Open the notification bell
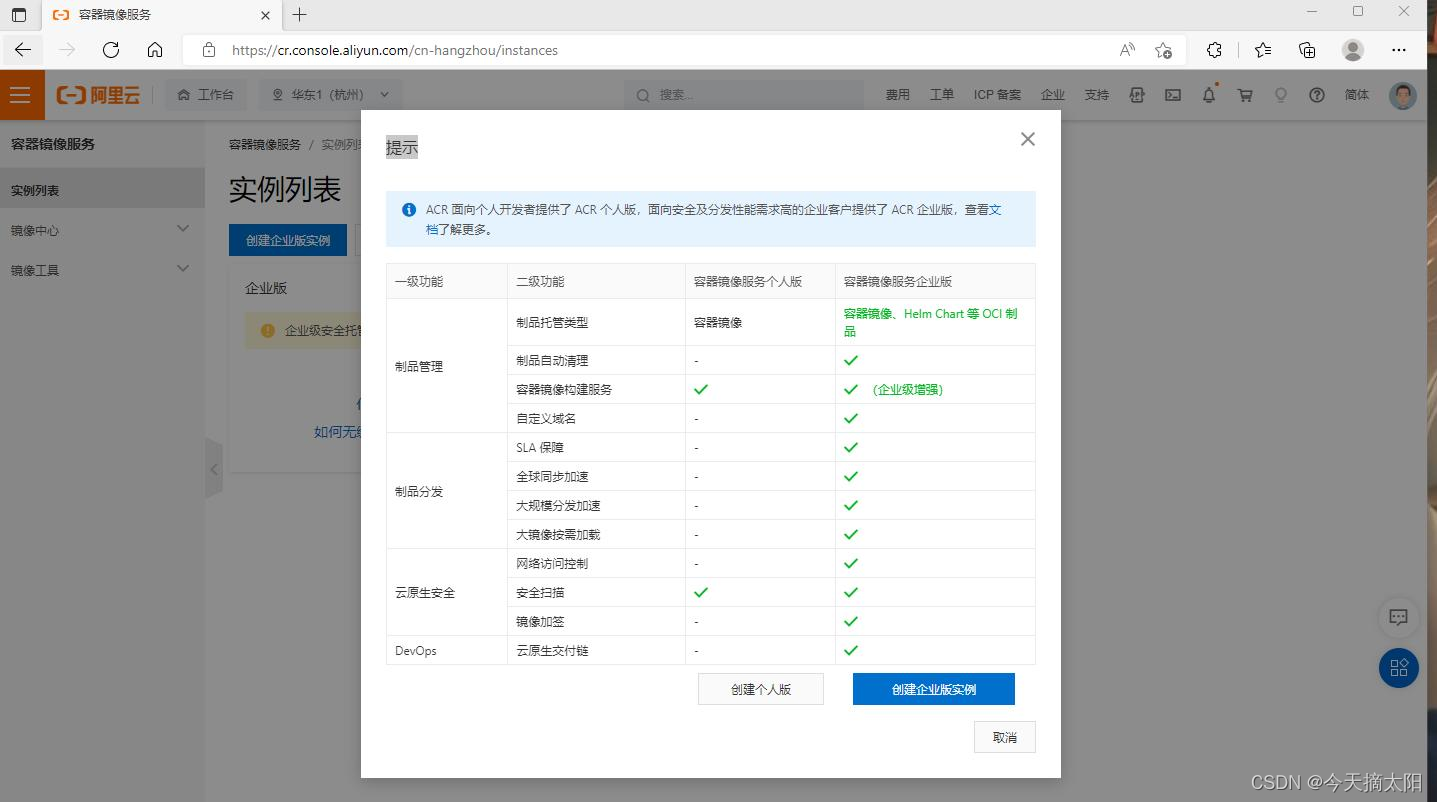This screenshot has width=1437, height=802. coord(1209,95)
